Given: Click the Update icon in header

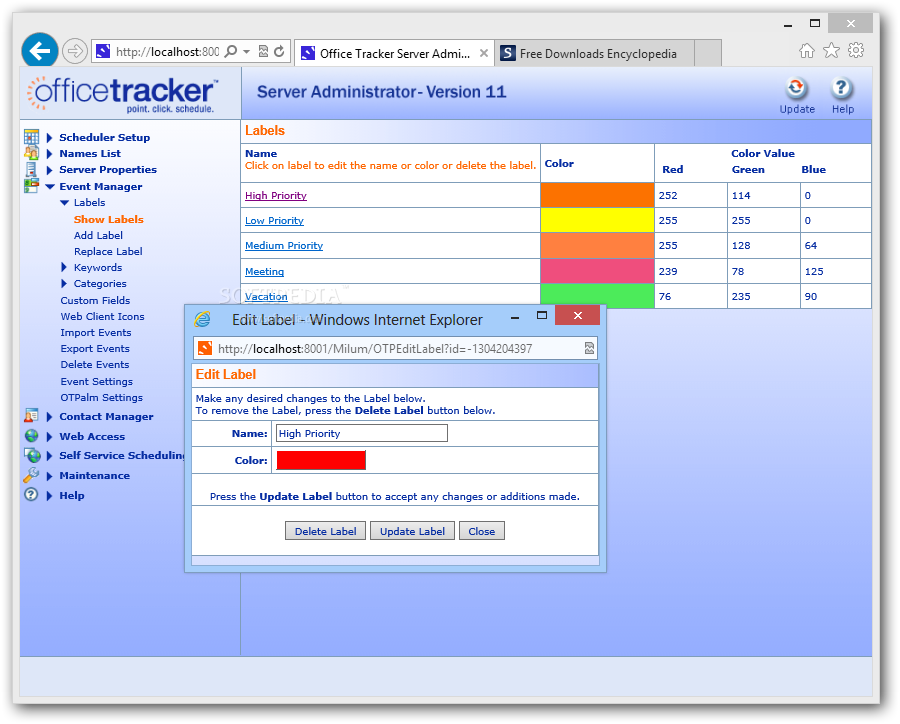Looking at the screenshot, I should tap(796, 89).
